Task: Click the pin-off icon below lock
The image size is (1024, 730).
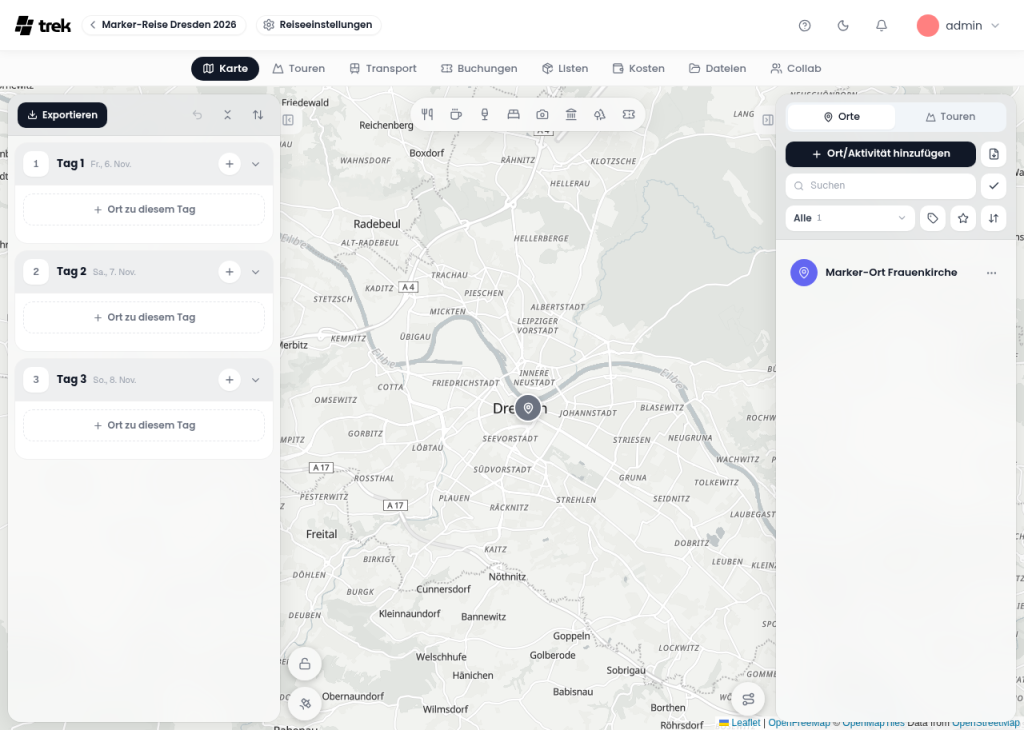Action: [x=304, y=704]
